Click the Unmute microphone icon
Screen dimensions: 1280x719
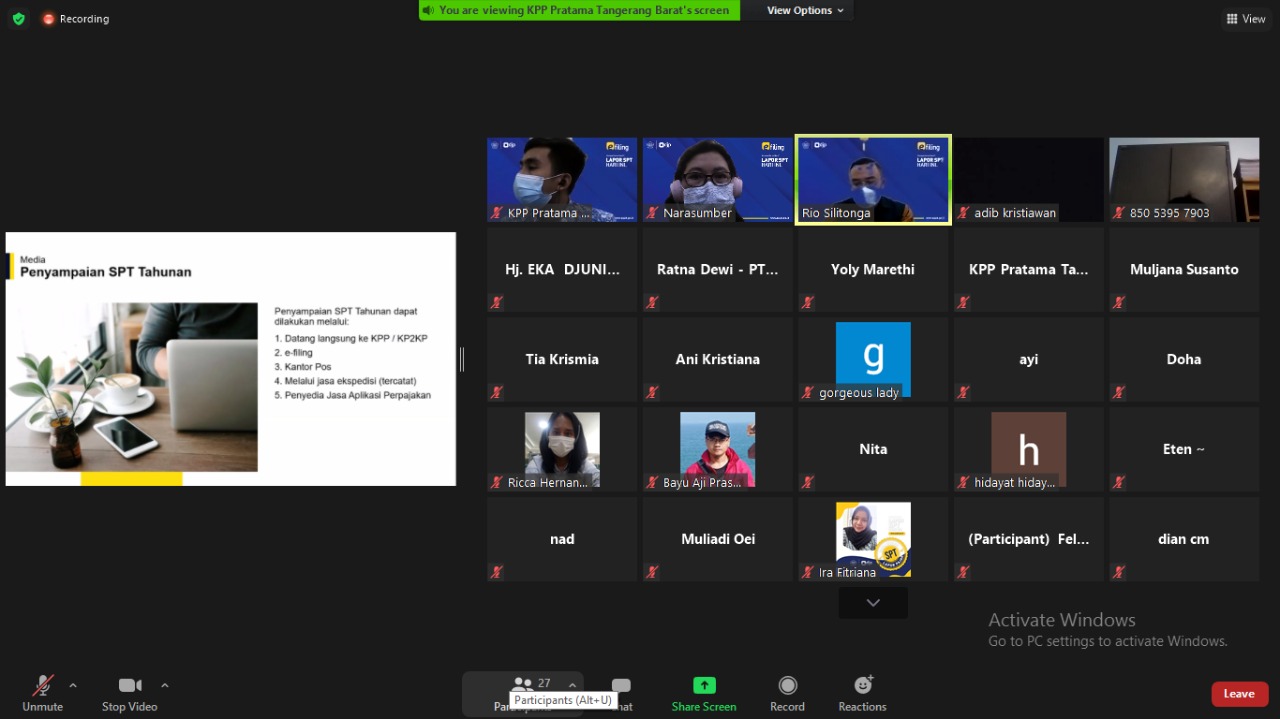42,686
